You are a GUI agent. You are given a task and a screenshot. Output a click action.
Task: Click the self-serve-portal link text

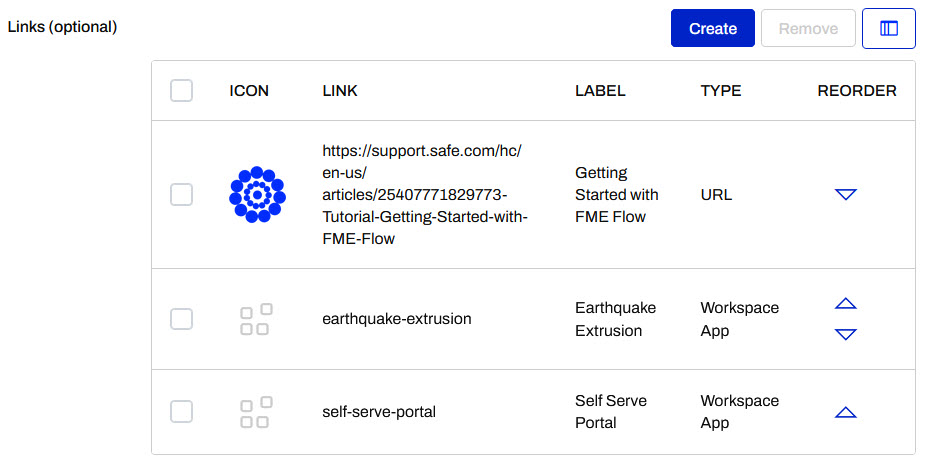point(379,412)
